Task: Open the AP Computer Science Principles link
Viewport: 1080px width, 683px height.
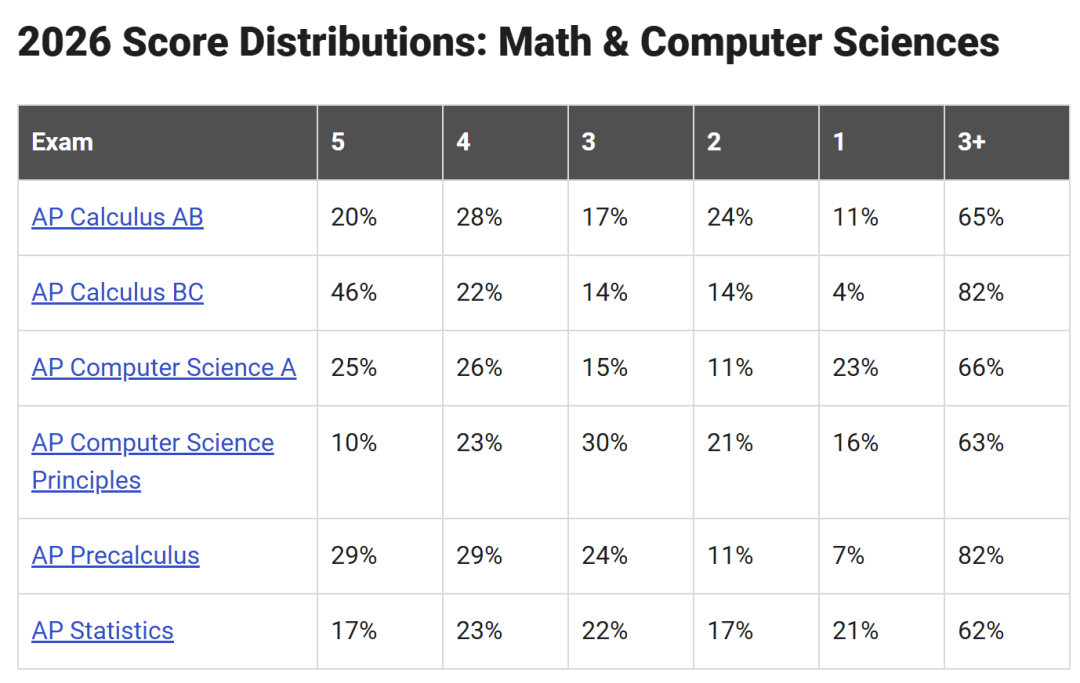Action: pyautogui.click(x=152, y=461)
